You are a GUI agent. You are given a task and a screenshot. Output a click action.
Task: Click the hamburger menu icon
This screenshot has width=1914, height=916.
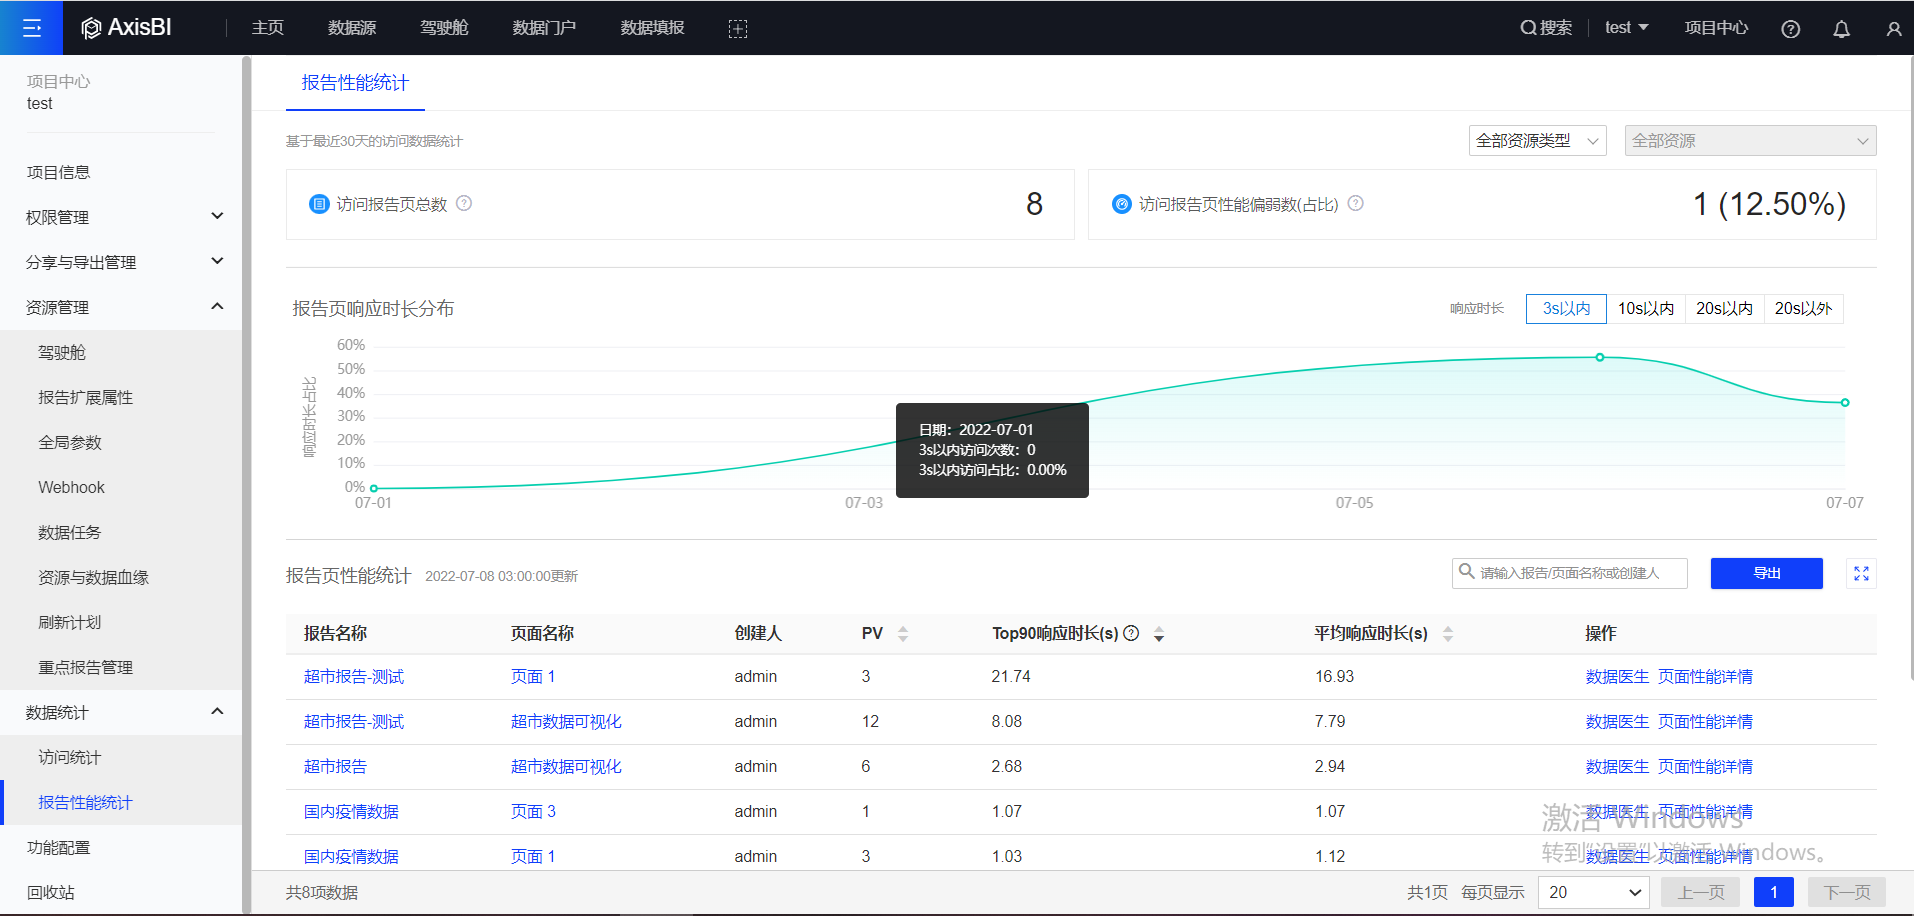31,28
